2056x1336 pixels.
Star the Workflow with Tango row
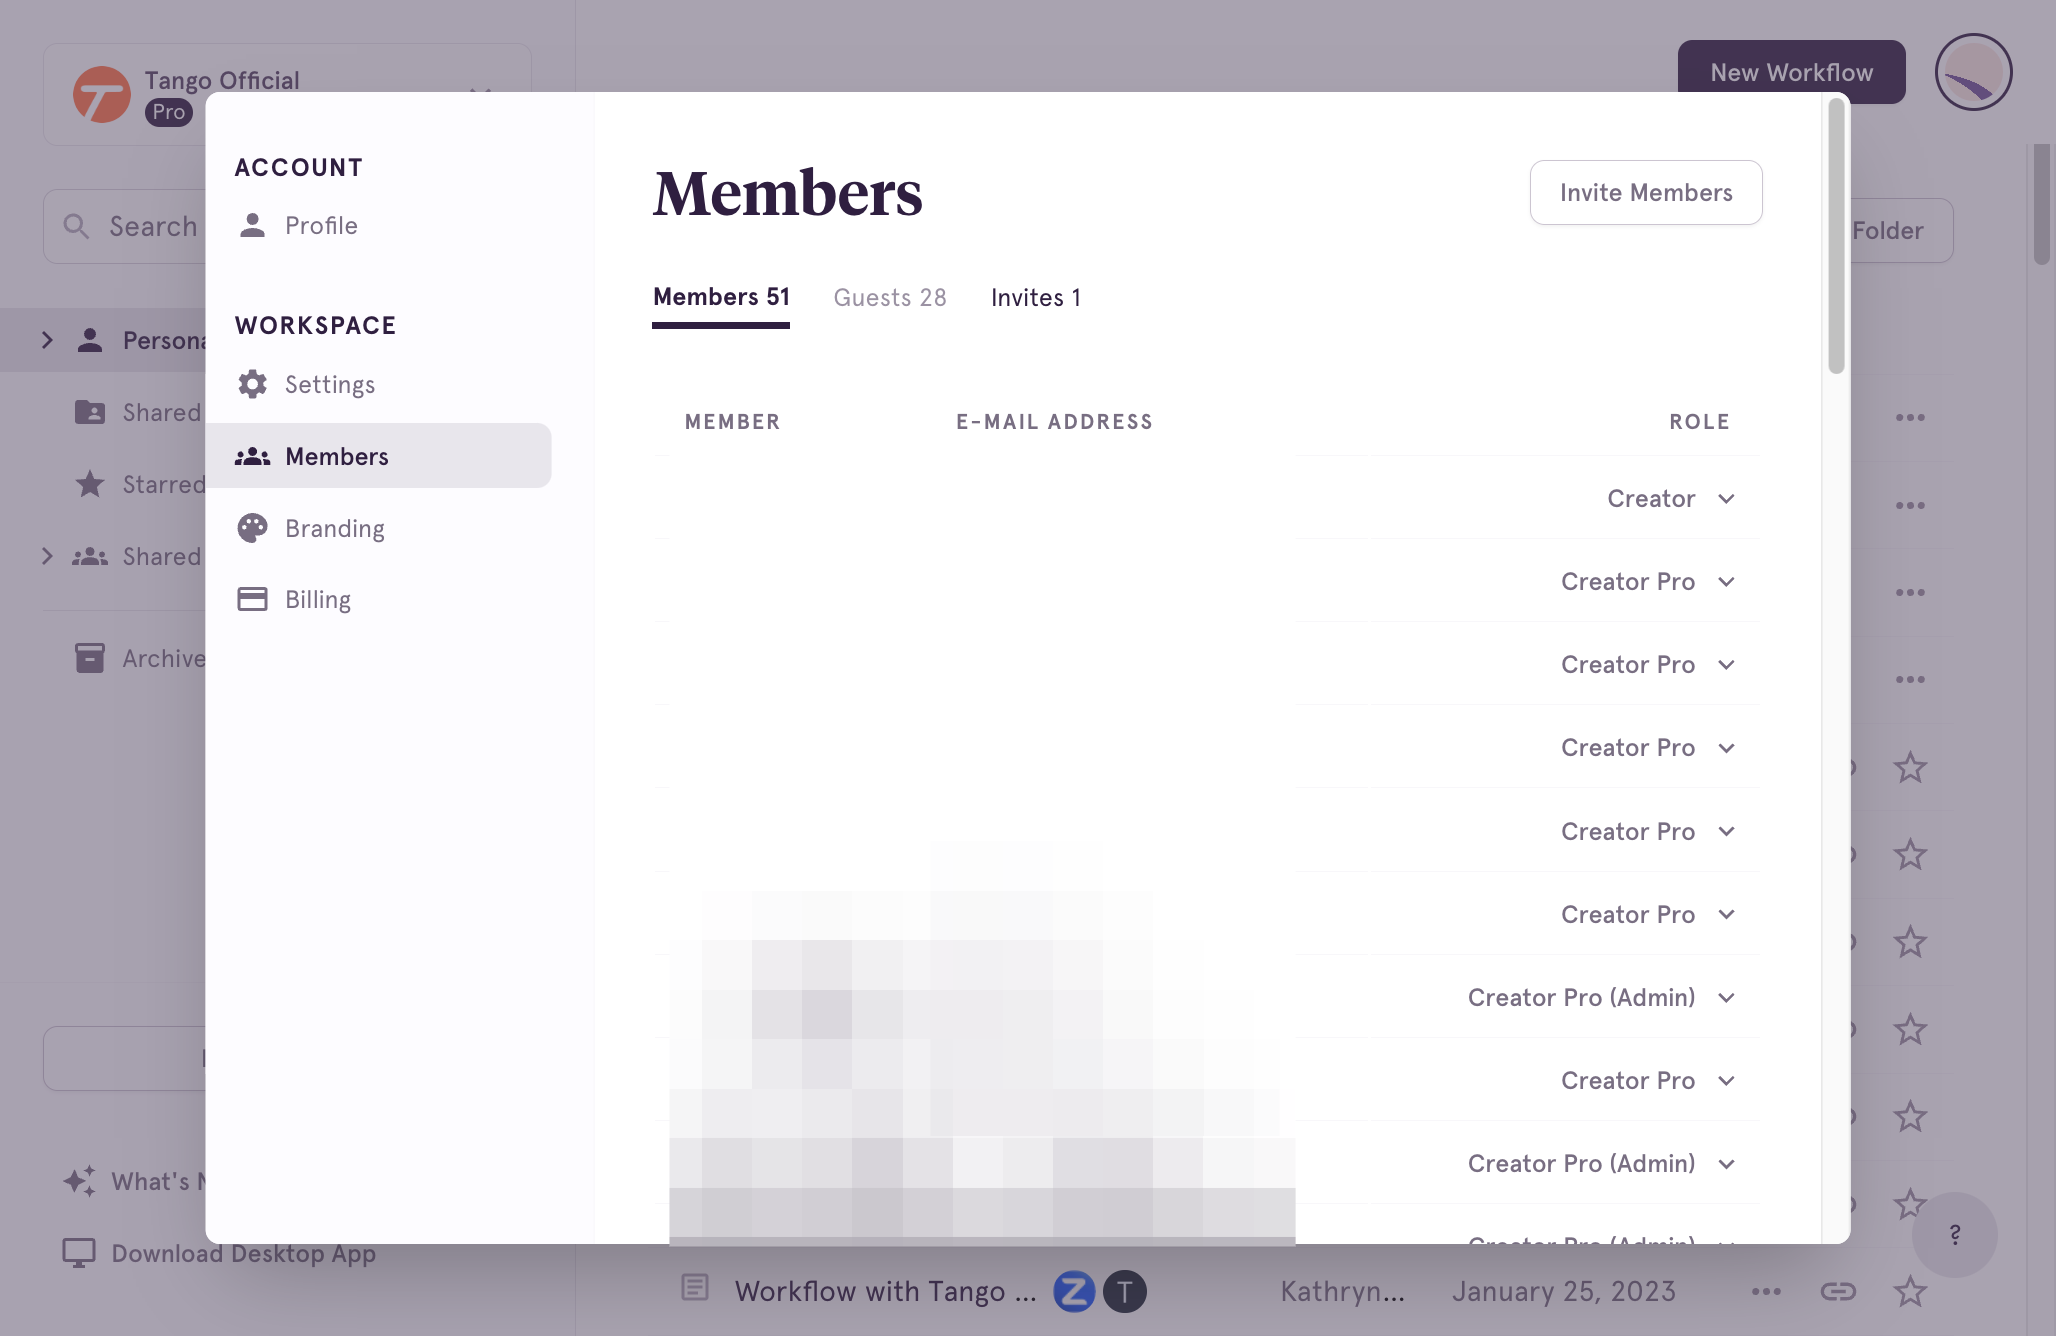coord(1910,1291)
